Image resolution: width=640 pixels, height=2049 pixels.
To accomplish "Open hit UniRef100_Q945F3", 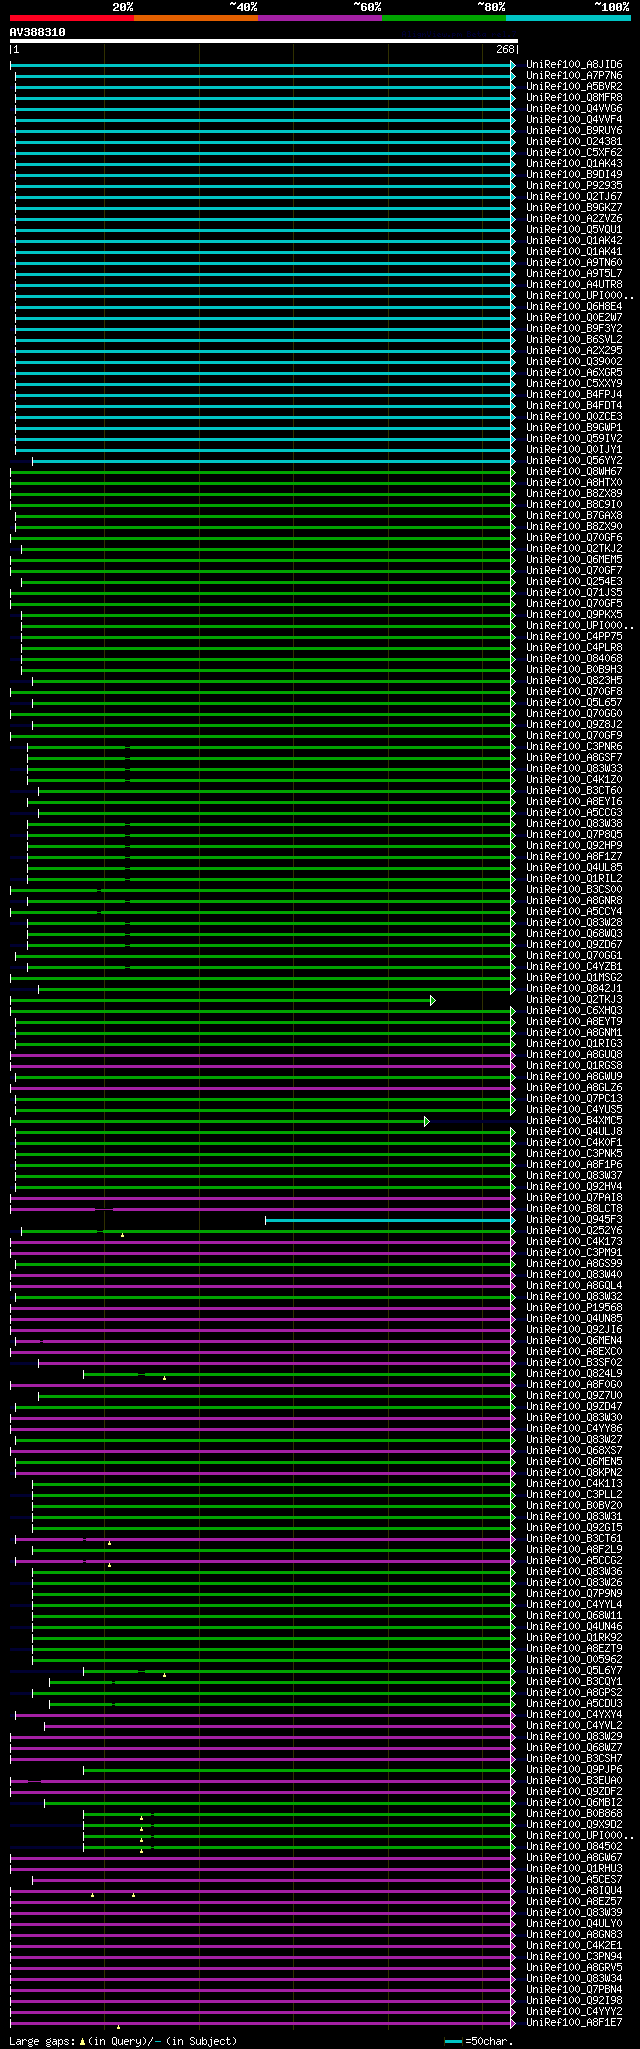I will (x=574, y=1220).
